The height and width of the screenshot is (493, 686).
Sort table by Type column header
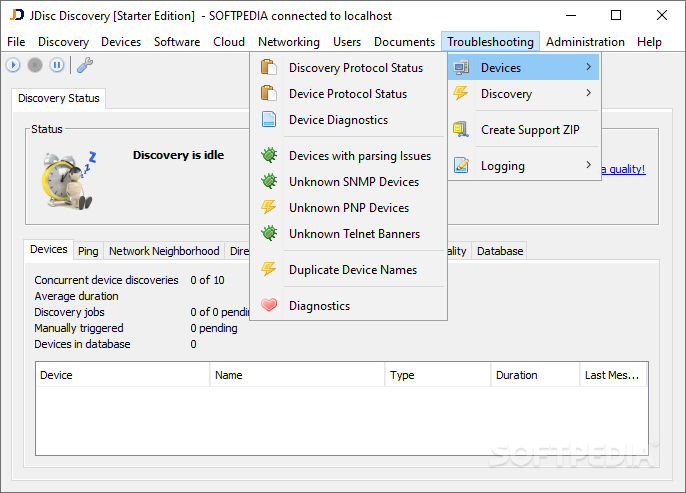coord(438,375)
